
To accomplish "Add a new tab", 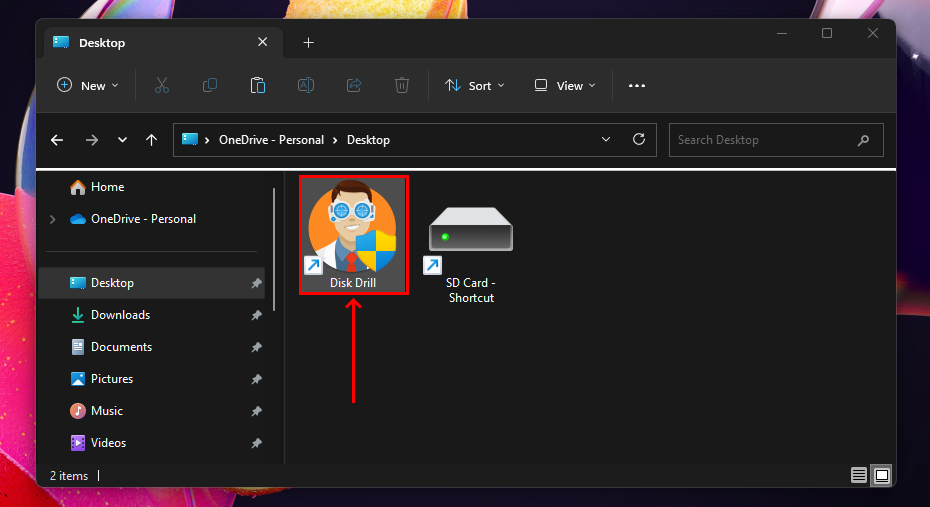I will (x=308, y=43).
